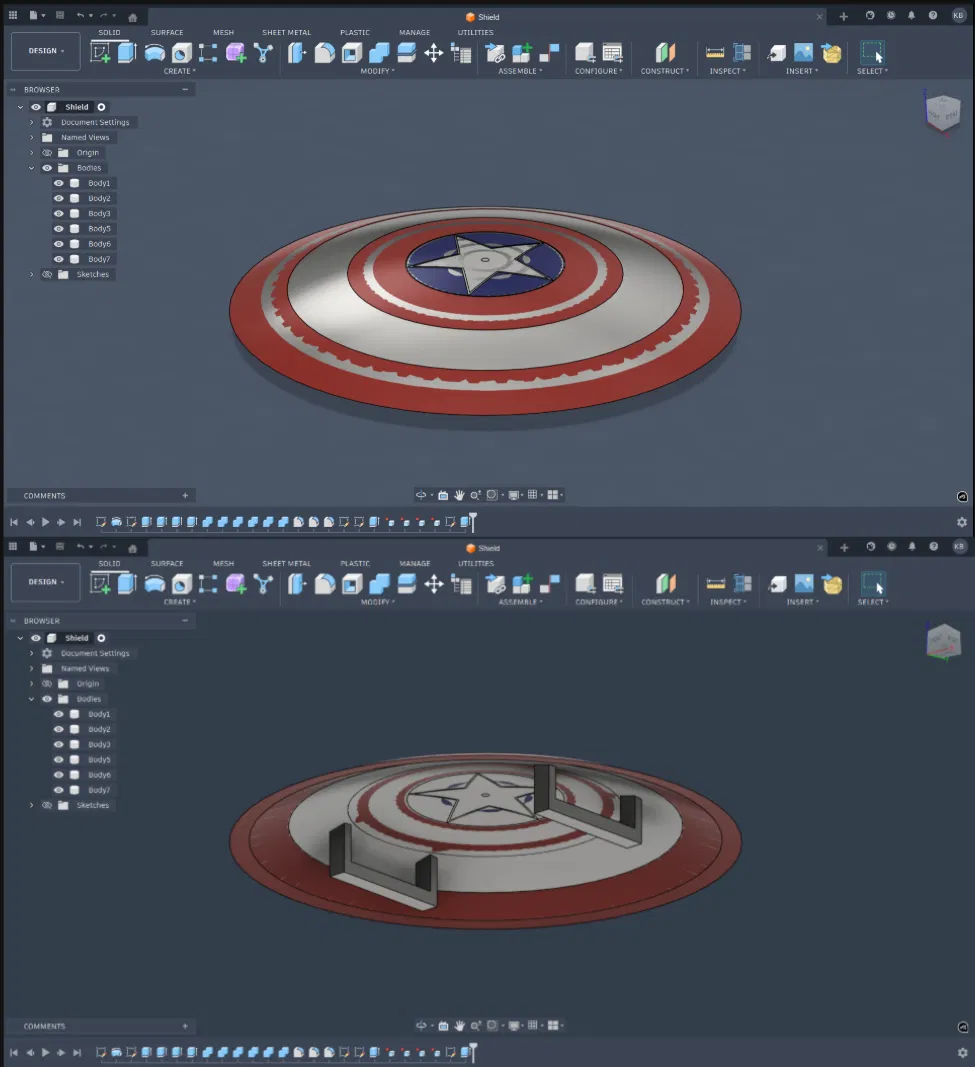
Task: Open DESIGN workspace dropdown in top window
Action: coord(46,51)
